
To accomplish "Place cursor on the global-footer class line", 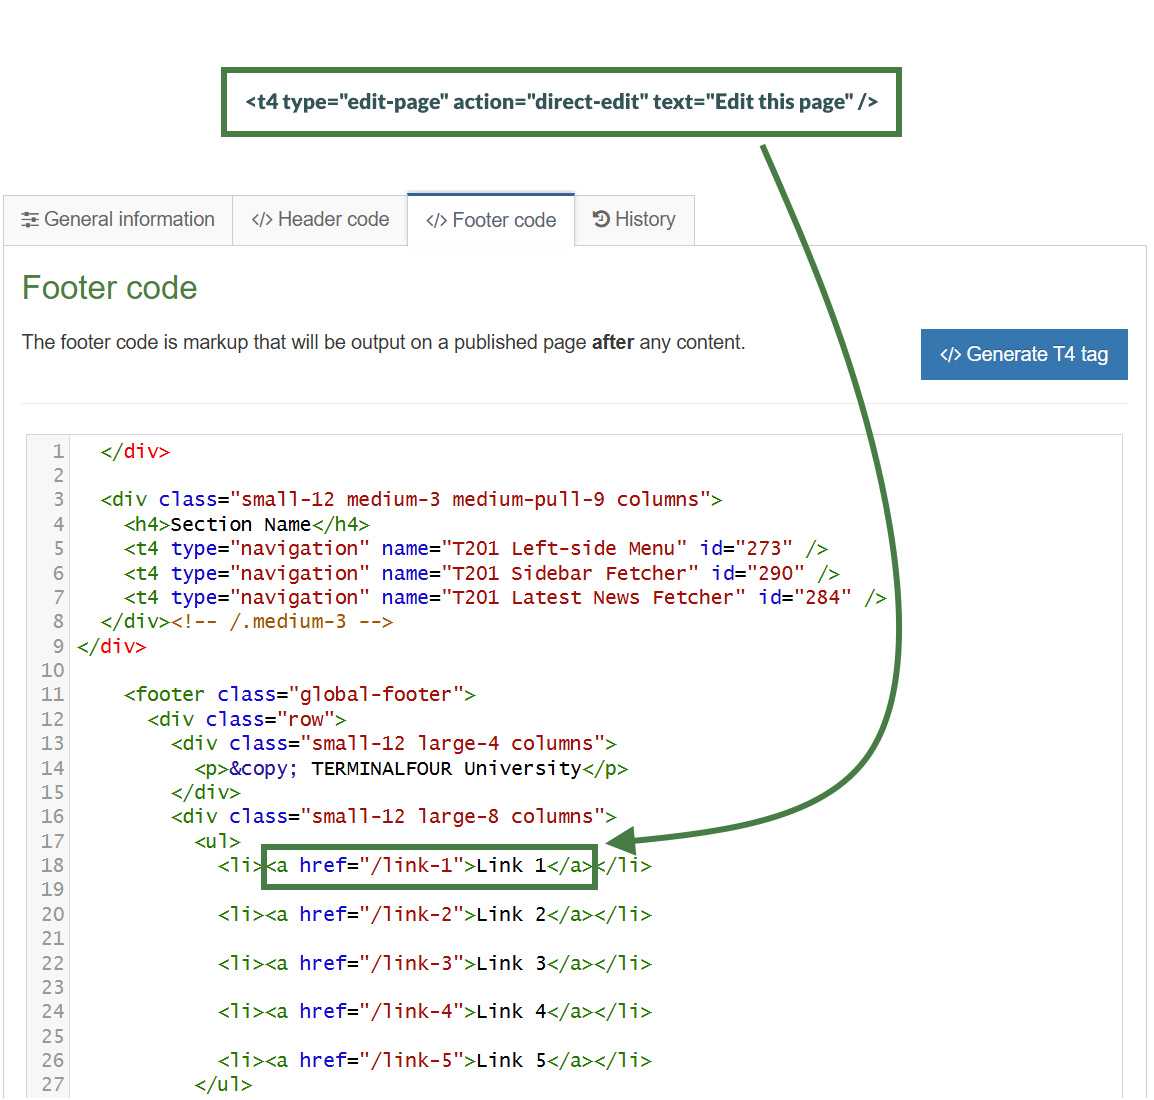I will [x=300, y=695].
